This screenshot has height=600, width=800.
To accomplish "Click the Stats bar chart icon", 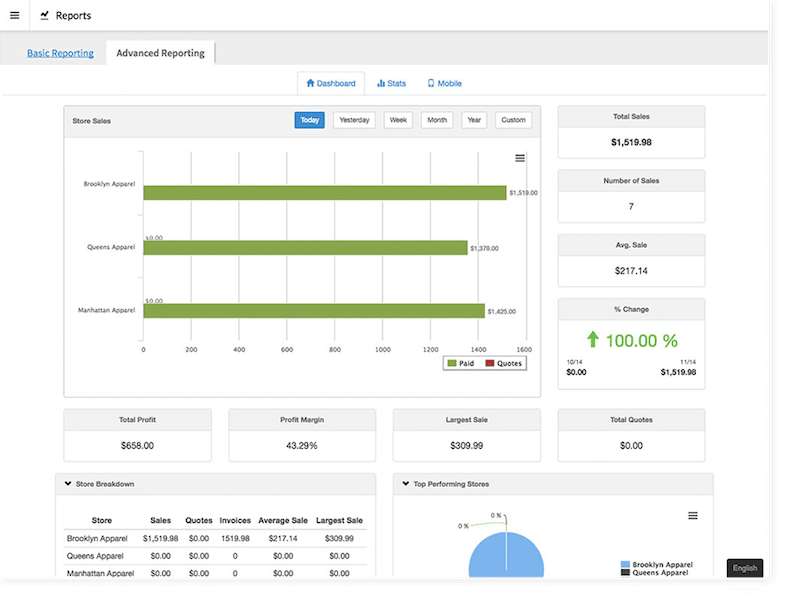I will [381, 83].
